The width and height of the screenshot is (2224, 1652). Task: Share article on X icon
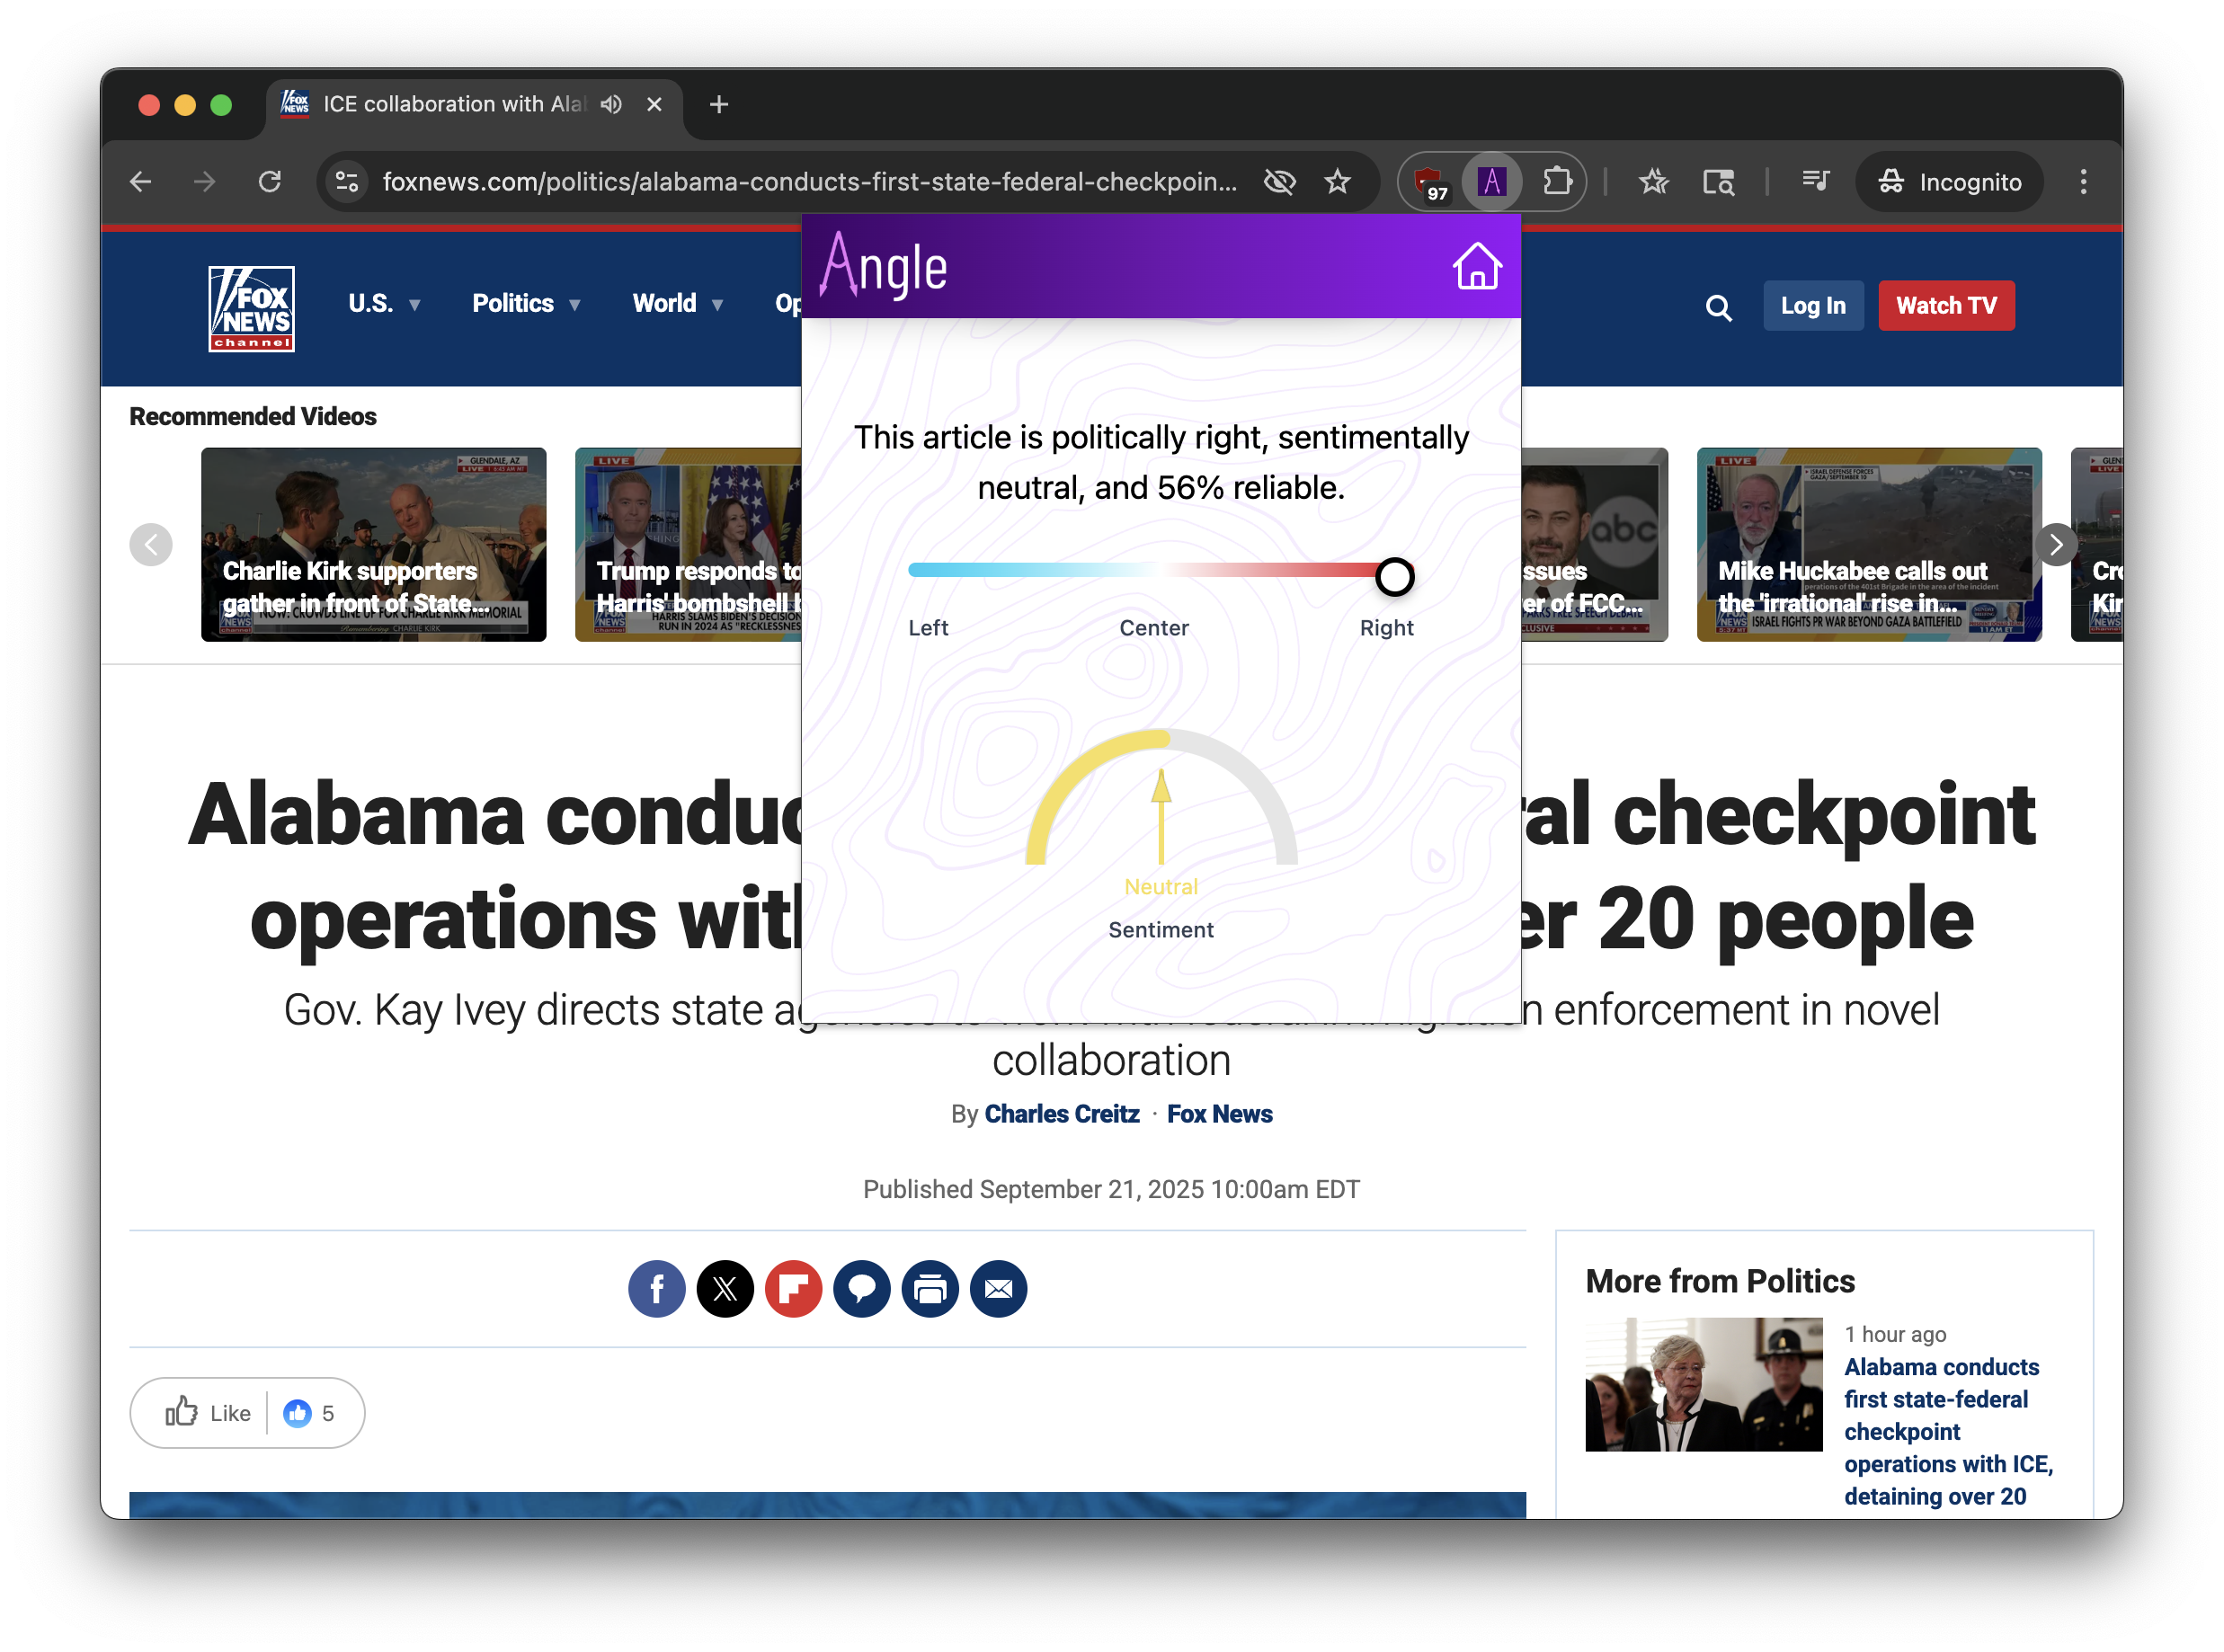click(x=725, y=1288)
